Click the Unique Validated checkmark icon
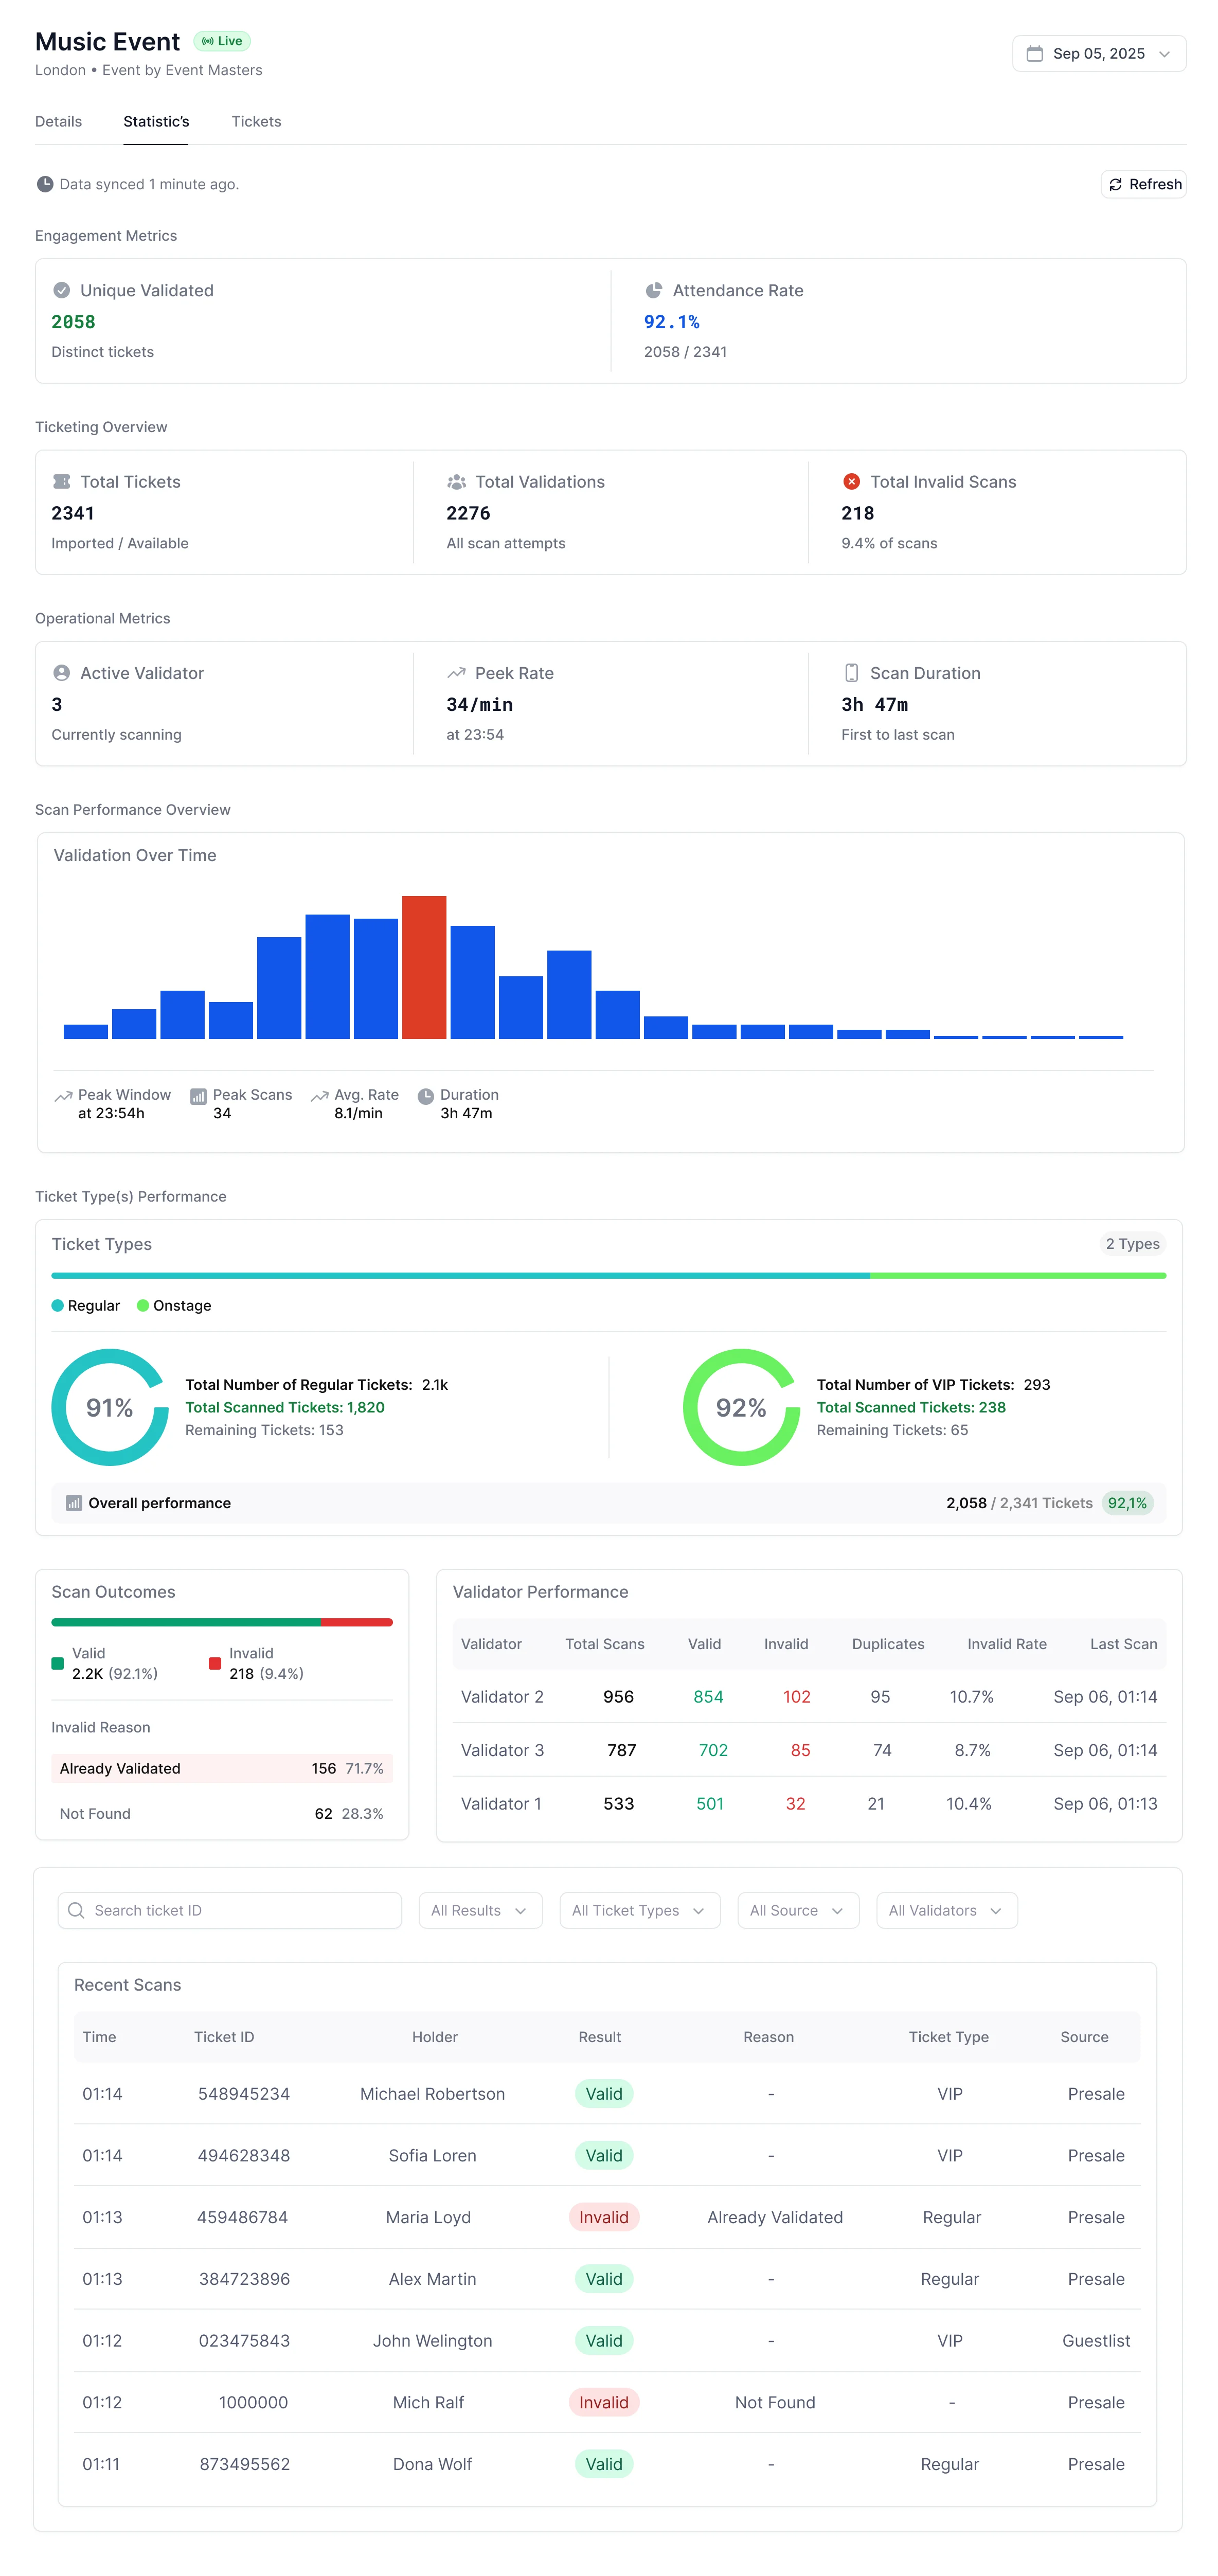The height and width of the screenshot is (2576, 1218). point(61,290)
